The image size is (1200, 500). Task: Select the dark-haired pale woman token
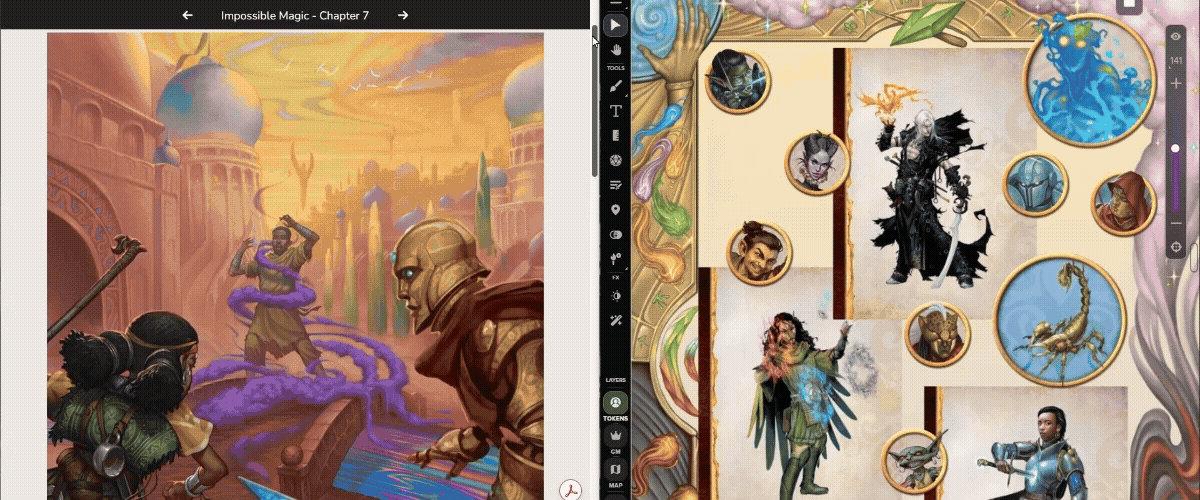point(817,161)
